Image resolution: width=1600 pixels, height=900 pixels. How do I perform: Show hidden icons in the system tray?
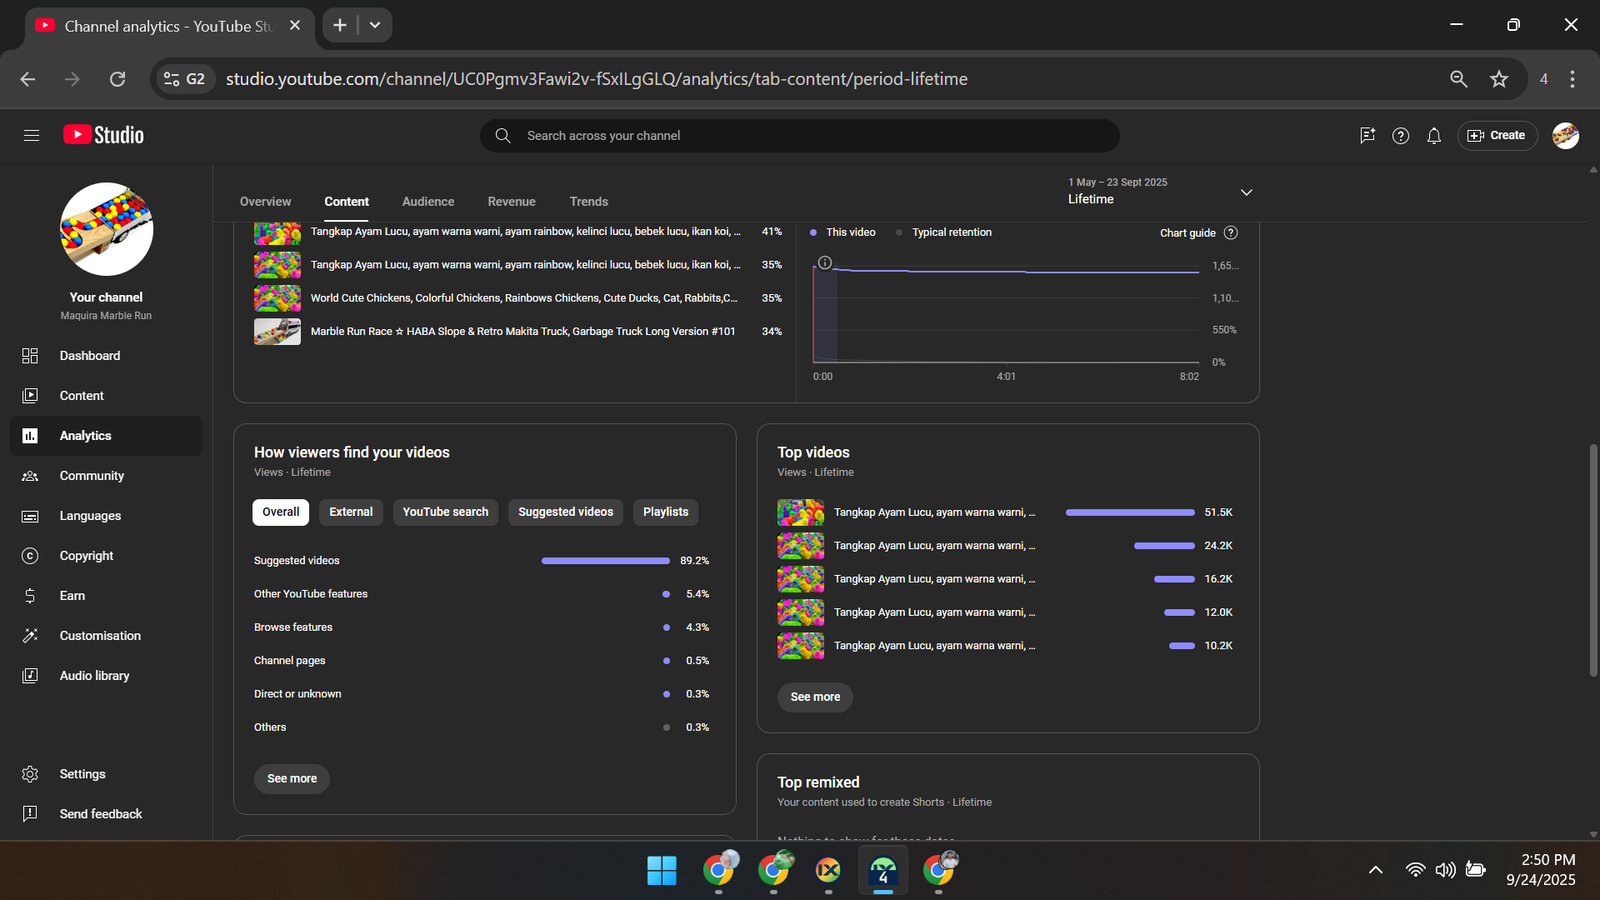click(1375, 870)
